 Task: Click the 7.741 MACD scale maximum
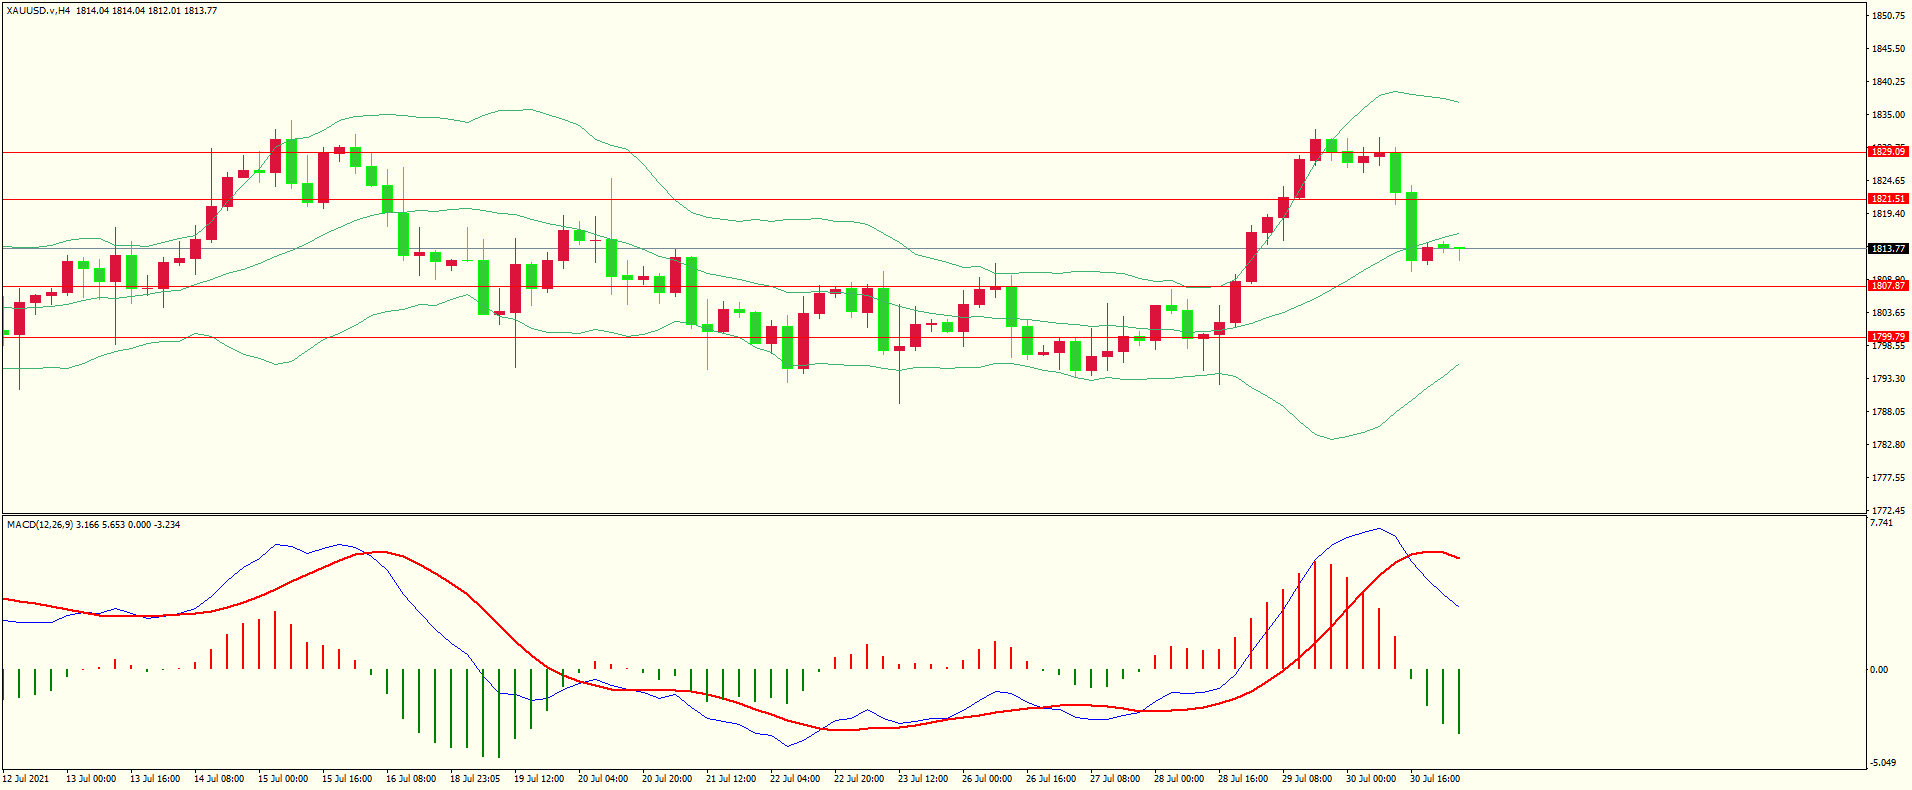(1881, 523)
